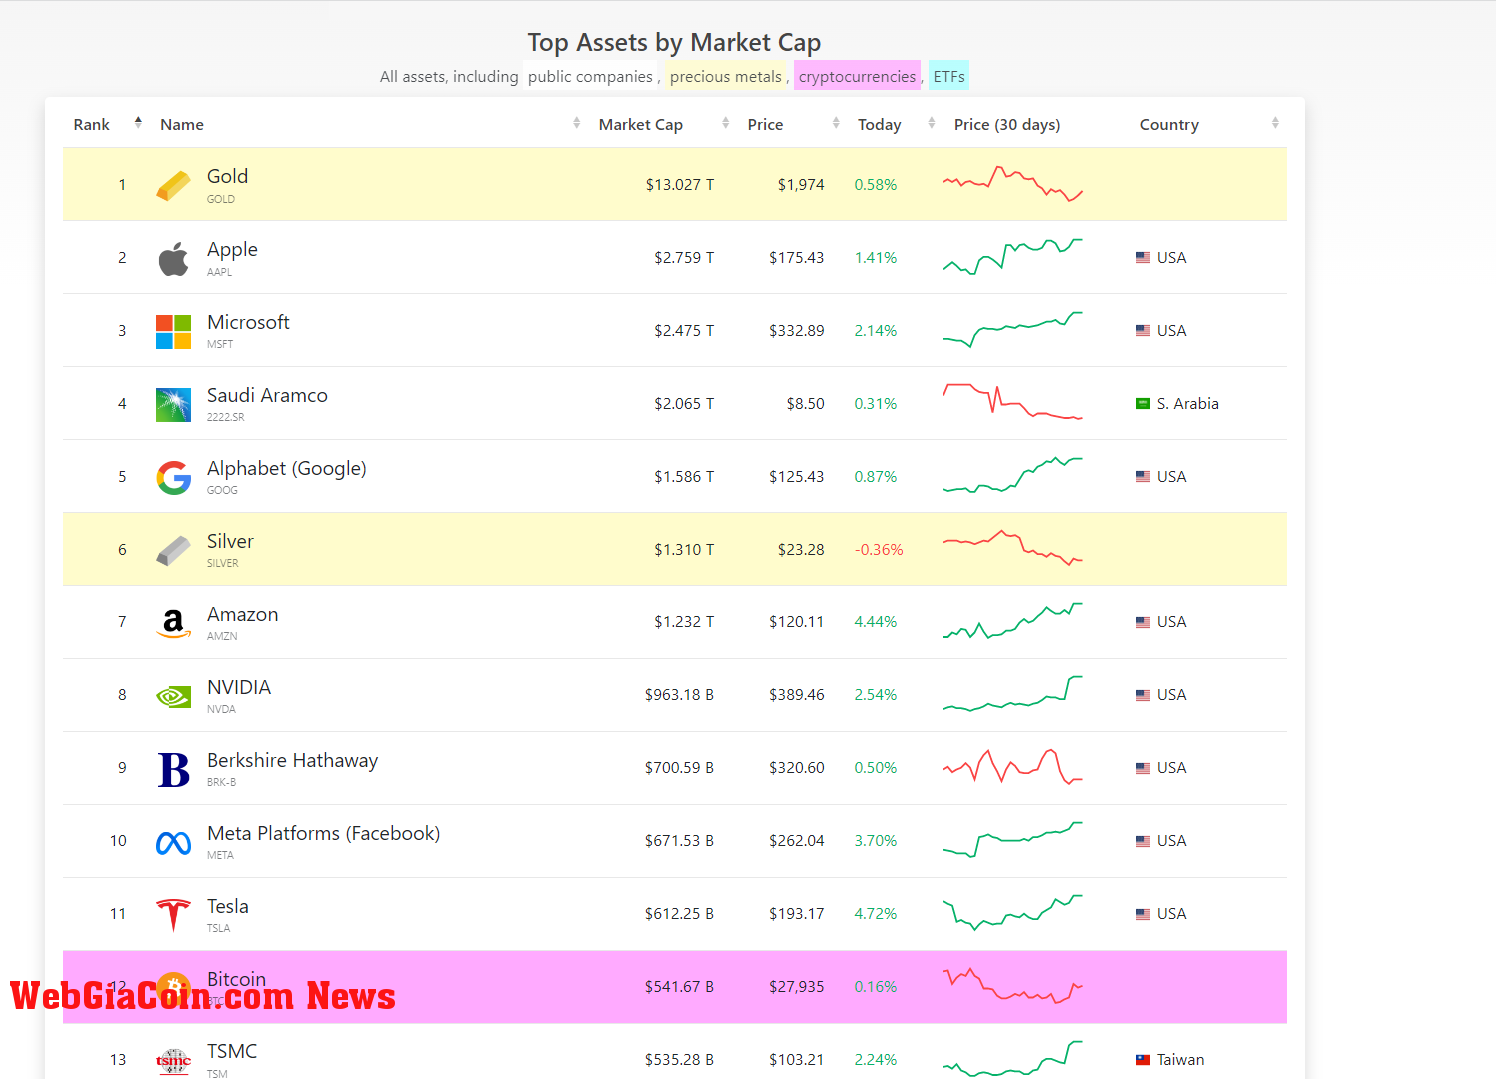Click the AAPL ticker symbol
1496x1079 pixels.
pos(219,272)
